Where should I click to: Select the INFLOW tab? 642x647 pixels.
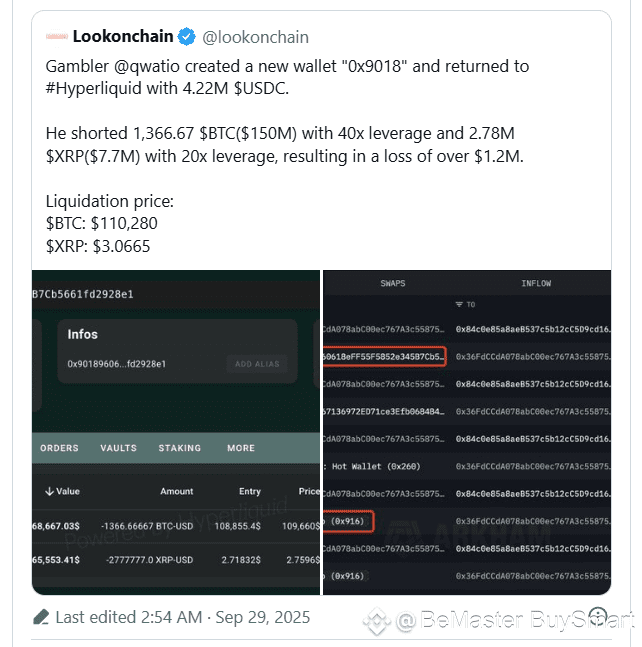[536, 283]
